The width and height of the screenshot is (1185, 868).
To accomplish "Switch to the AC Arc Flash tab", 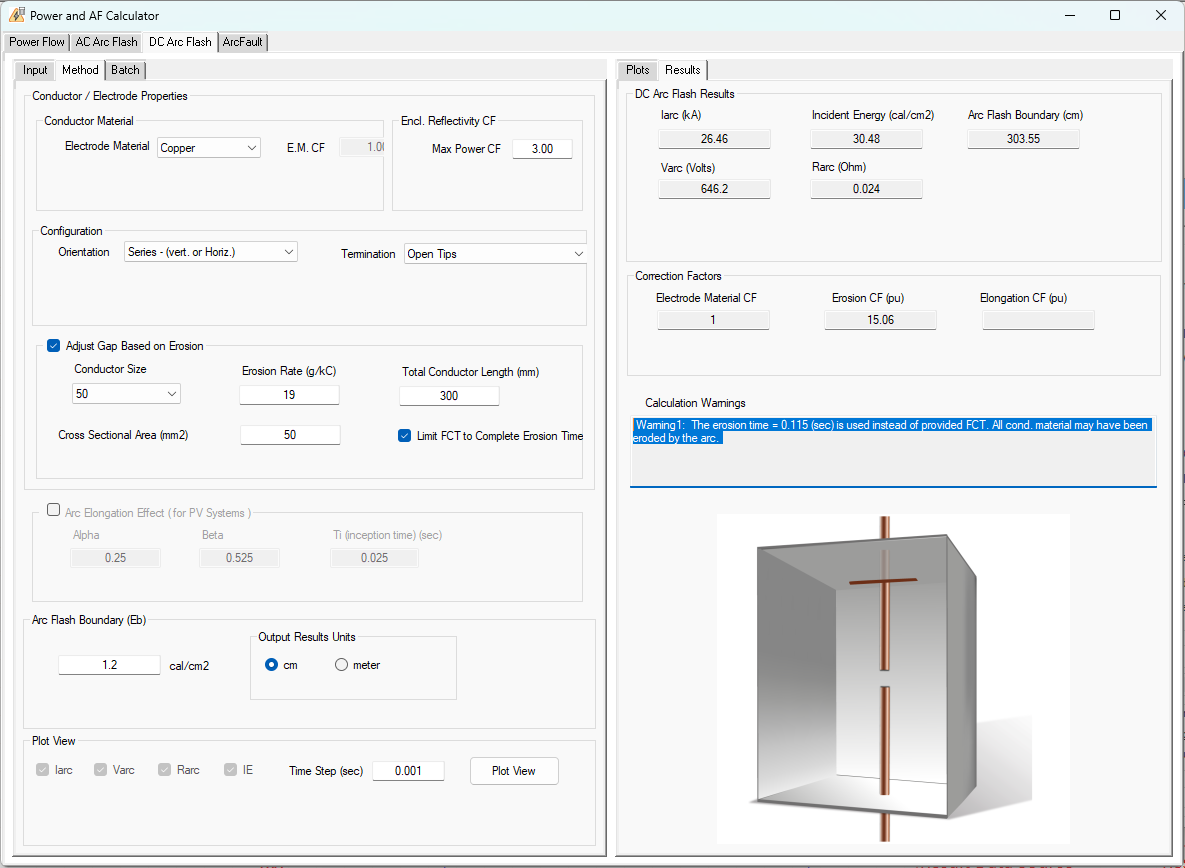I will click(x=105, y=42).
